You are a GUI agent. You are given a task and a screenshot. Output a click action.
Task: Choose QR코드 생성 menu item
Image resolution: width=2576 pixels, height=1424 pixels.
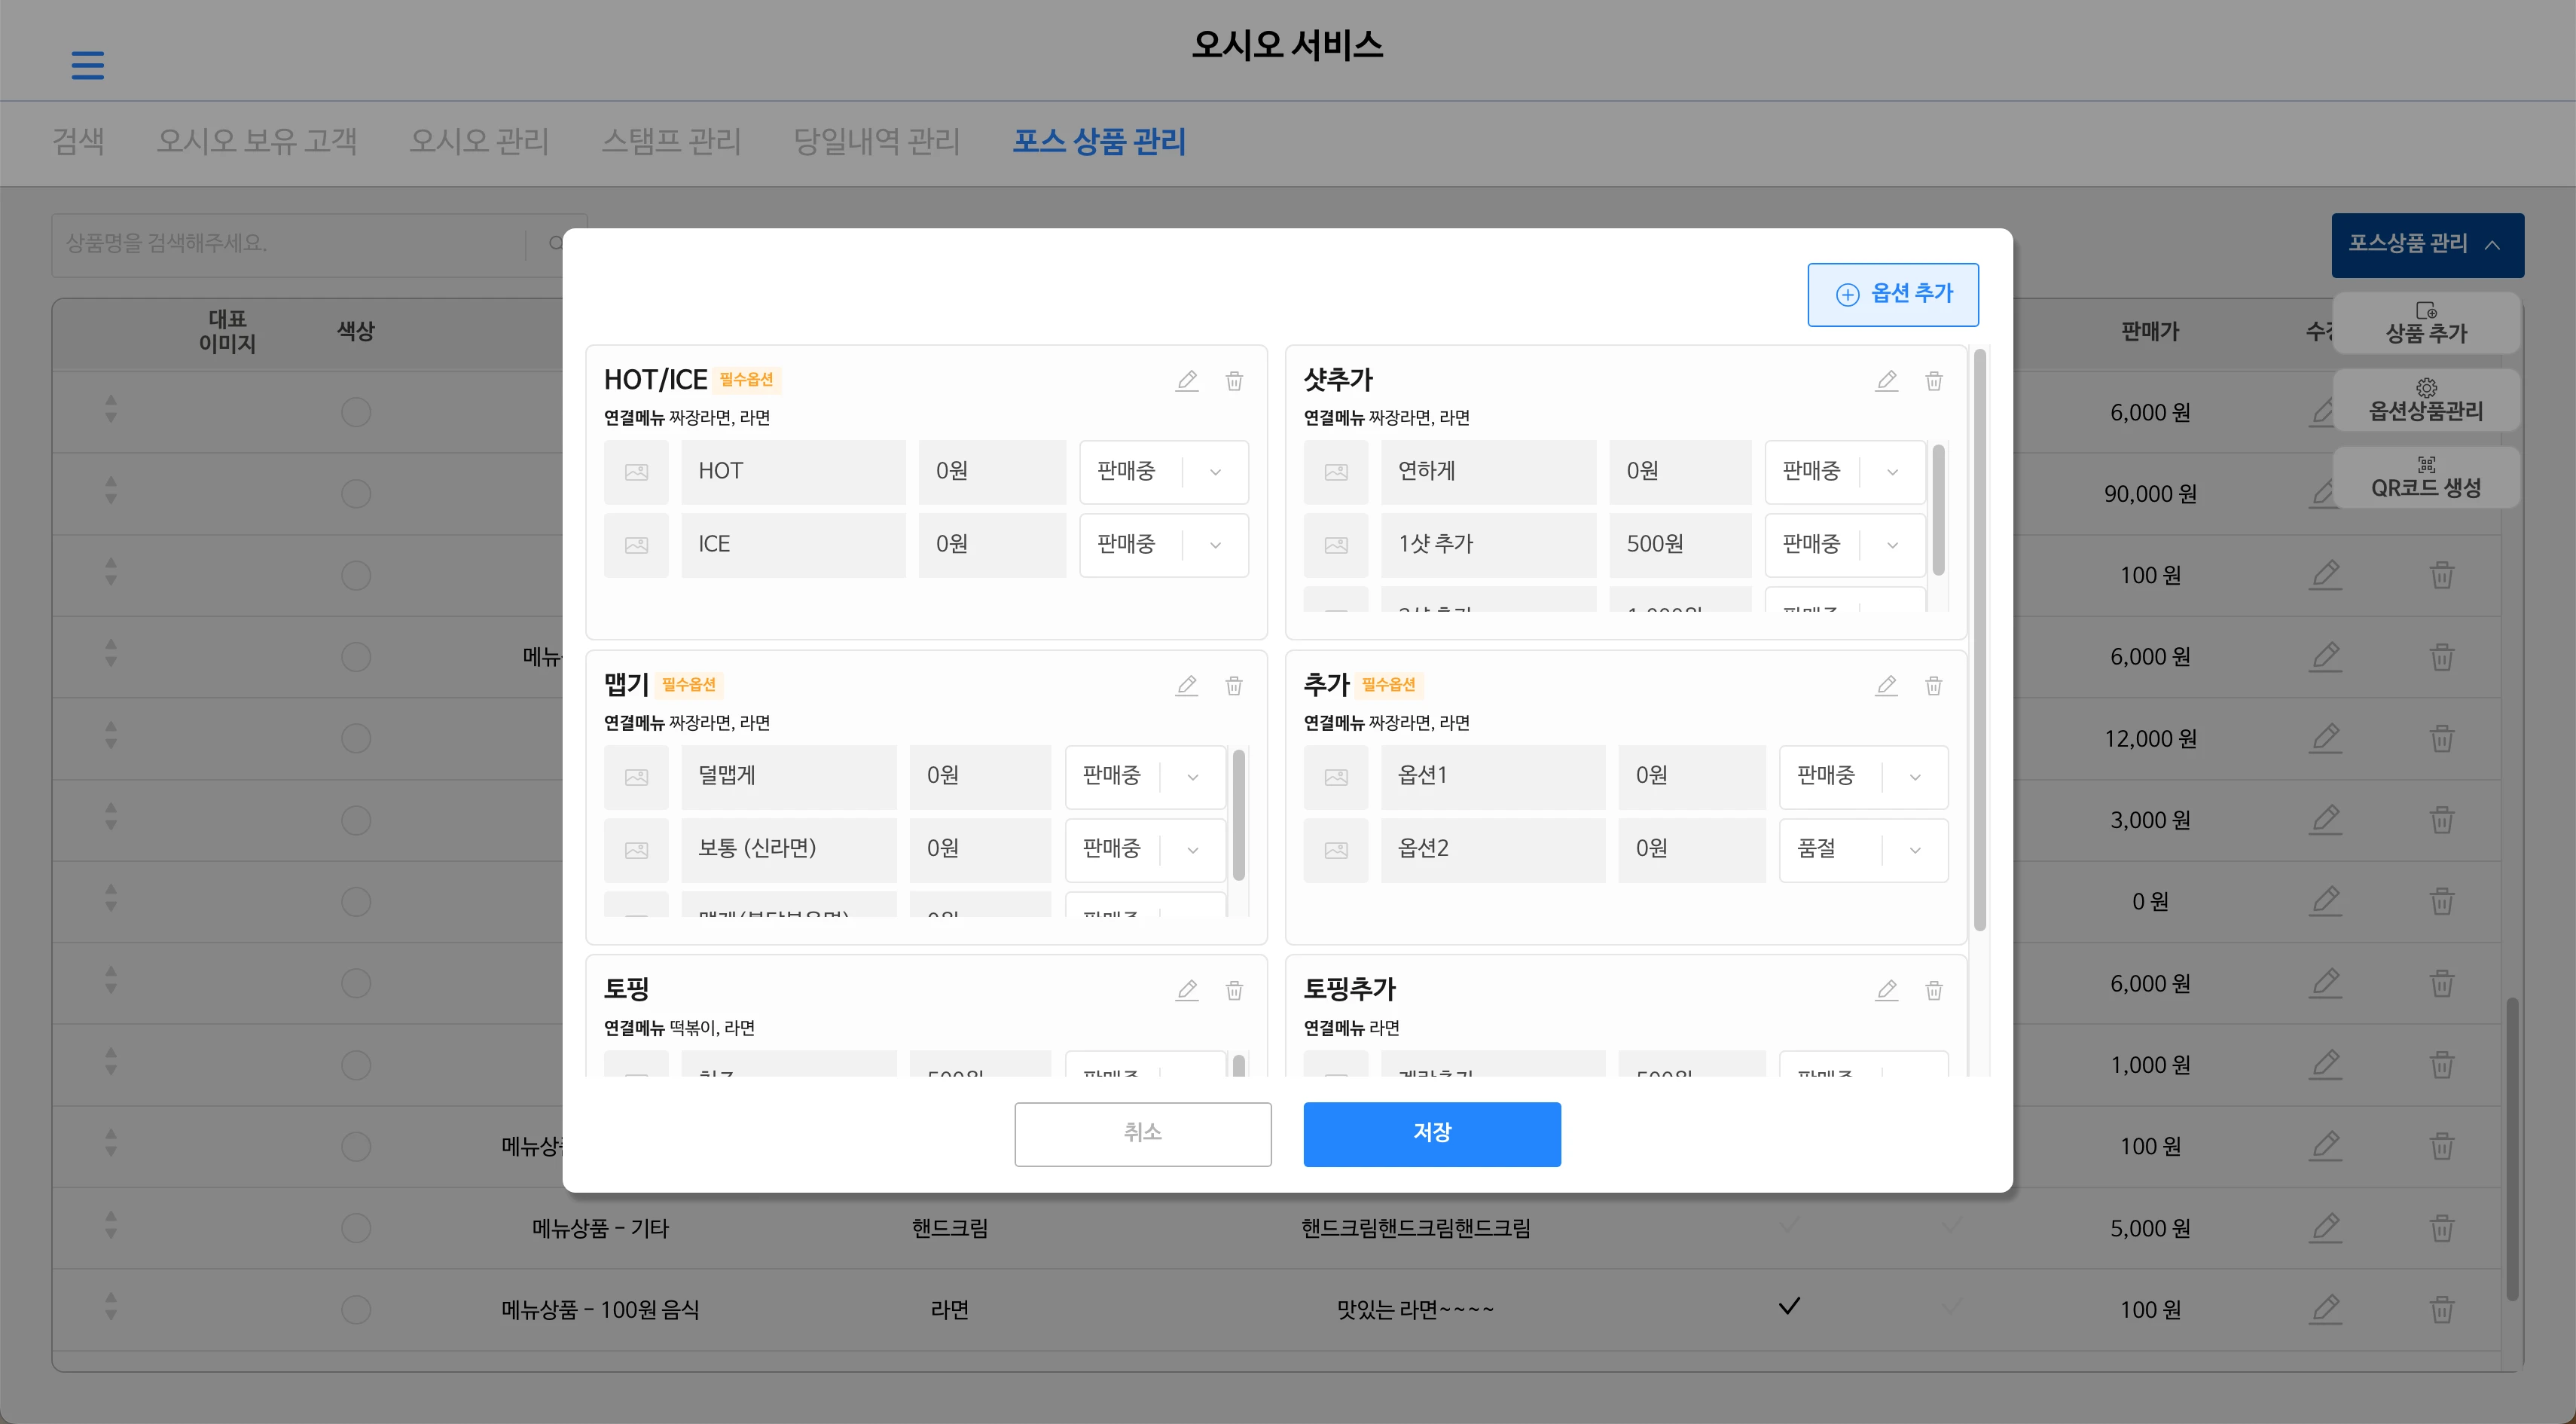(x=2426, y=477)
